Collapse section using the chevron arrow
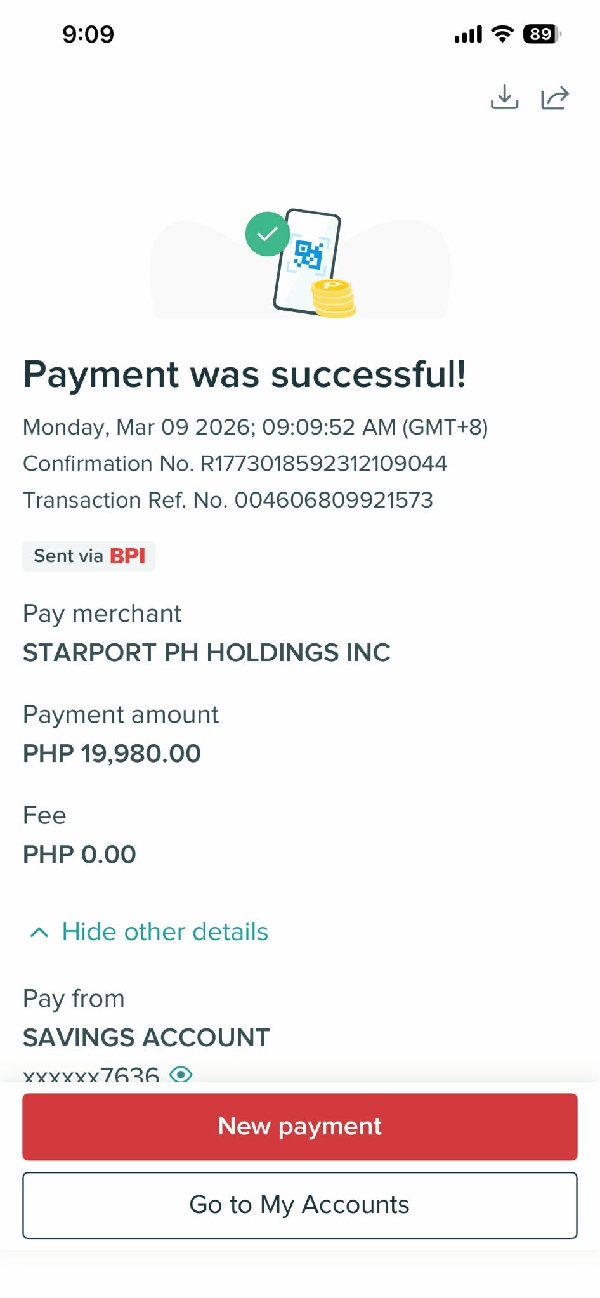The image size is (600, 1298). [39, 933]
